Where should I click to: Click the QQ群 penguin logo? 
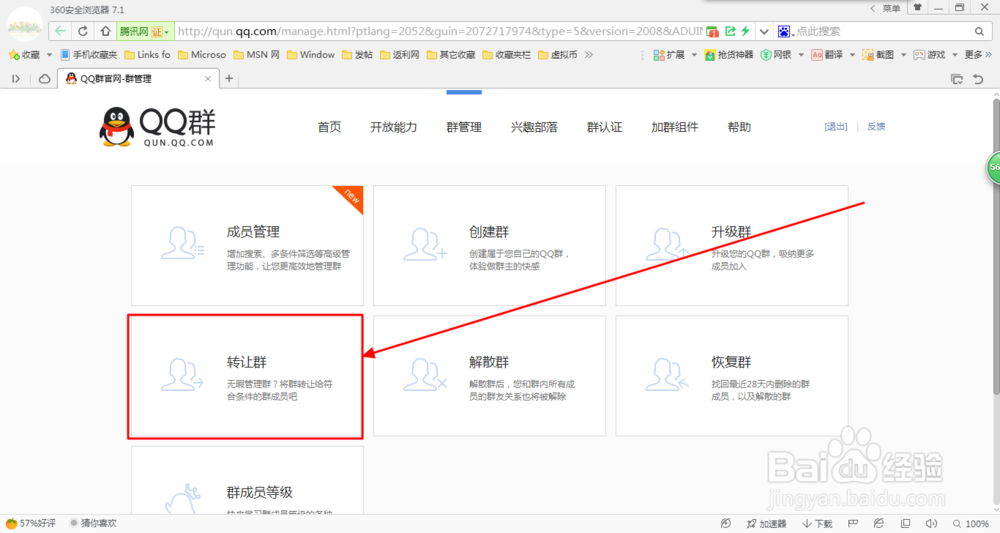(x=157, y=127)
